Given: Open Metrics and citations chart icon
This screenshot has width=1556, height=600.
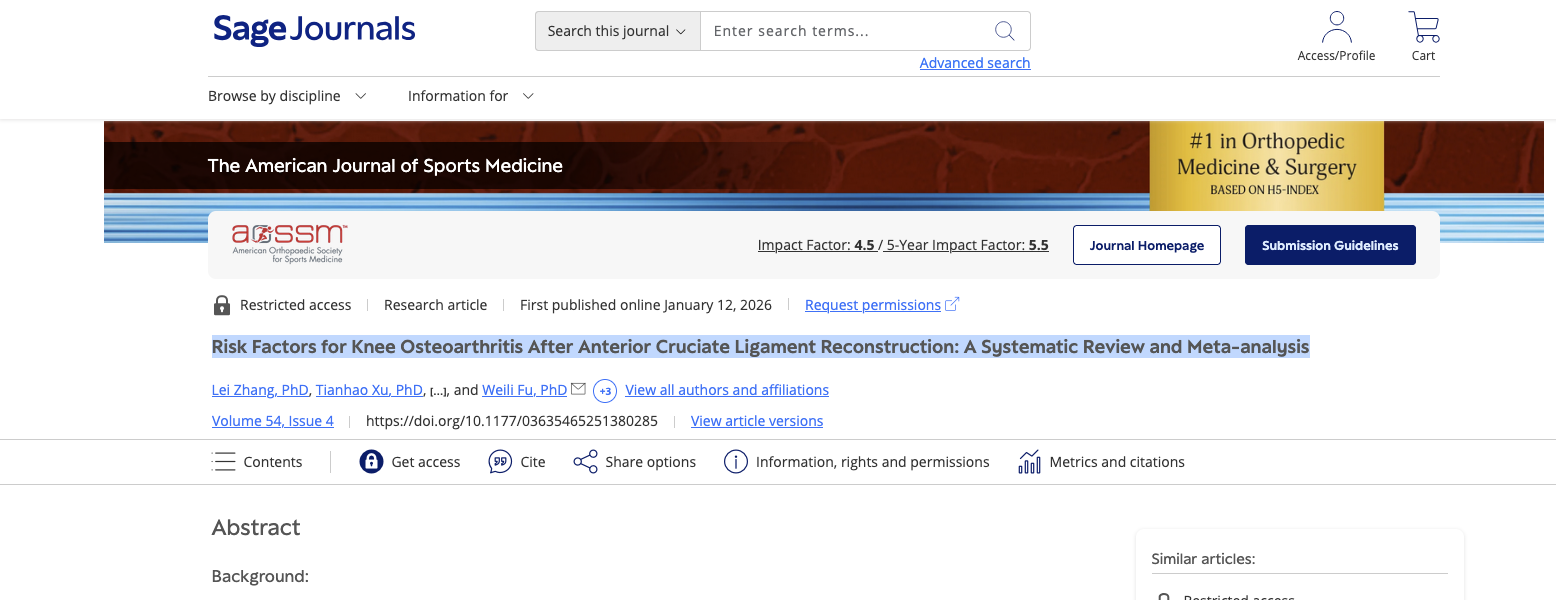Looking at the screenshot, I should pyautogui.click(x=1029, y=462).
